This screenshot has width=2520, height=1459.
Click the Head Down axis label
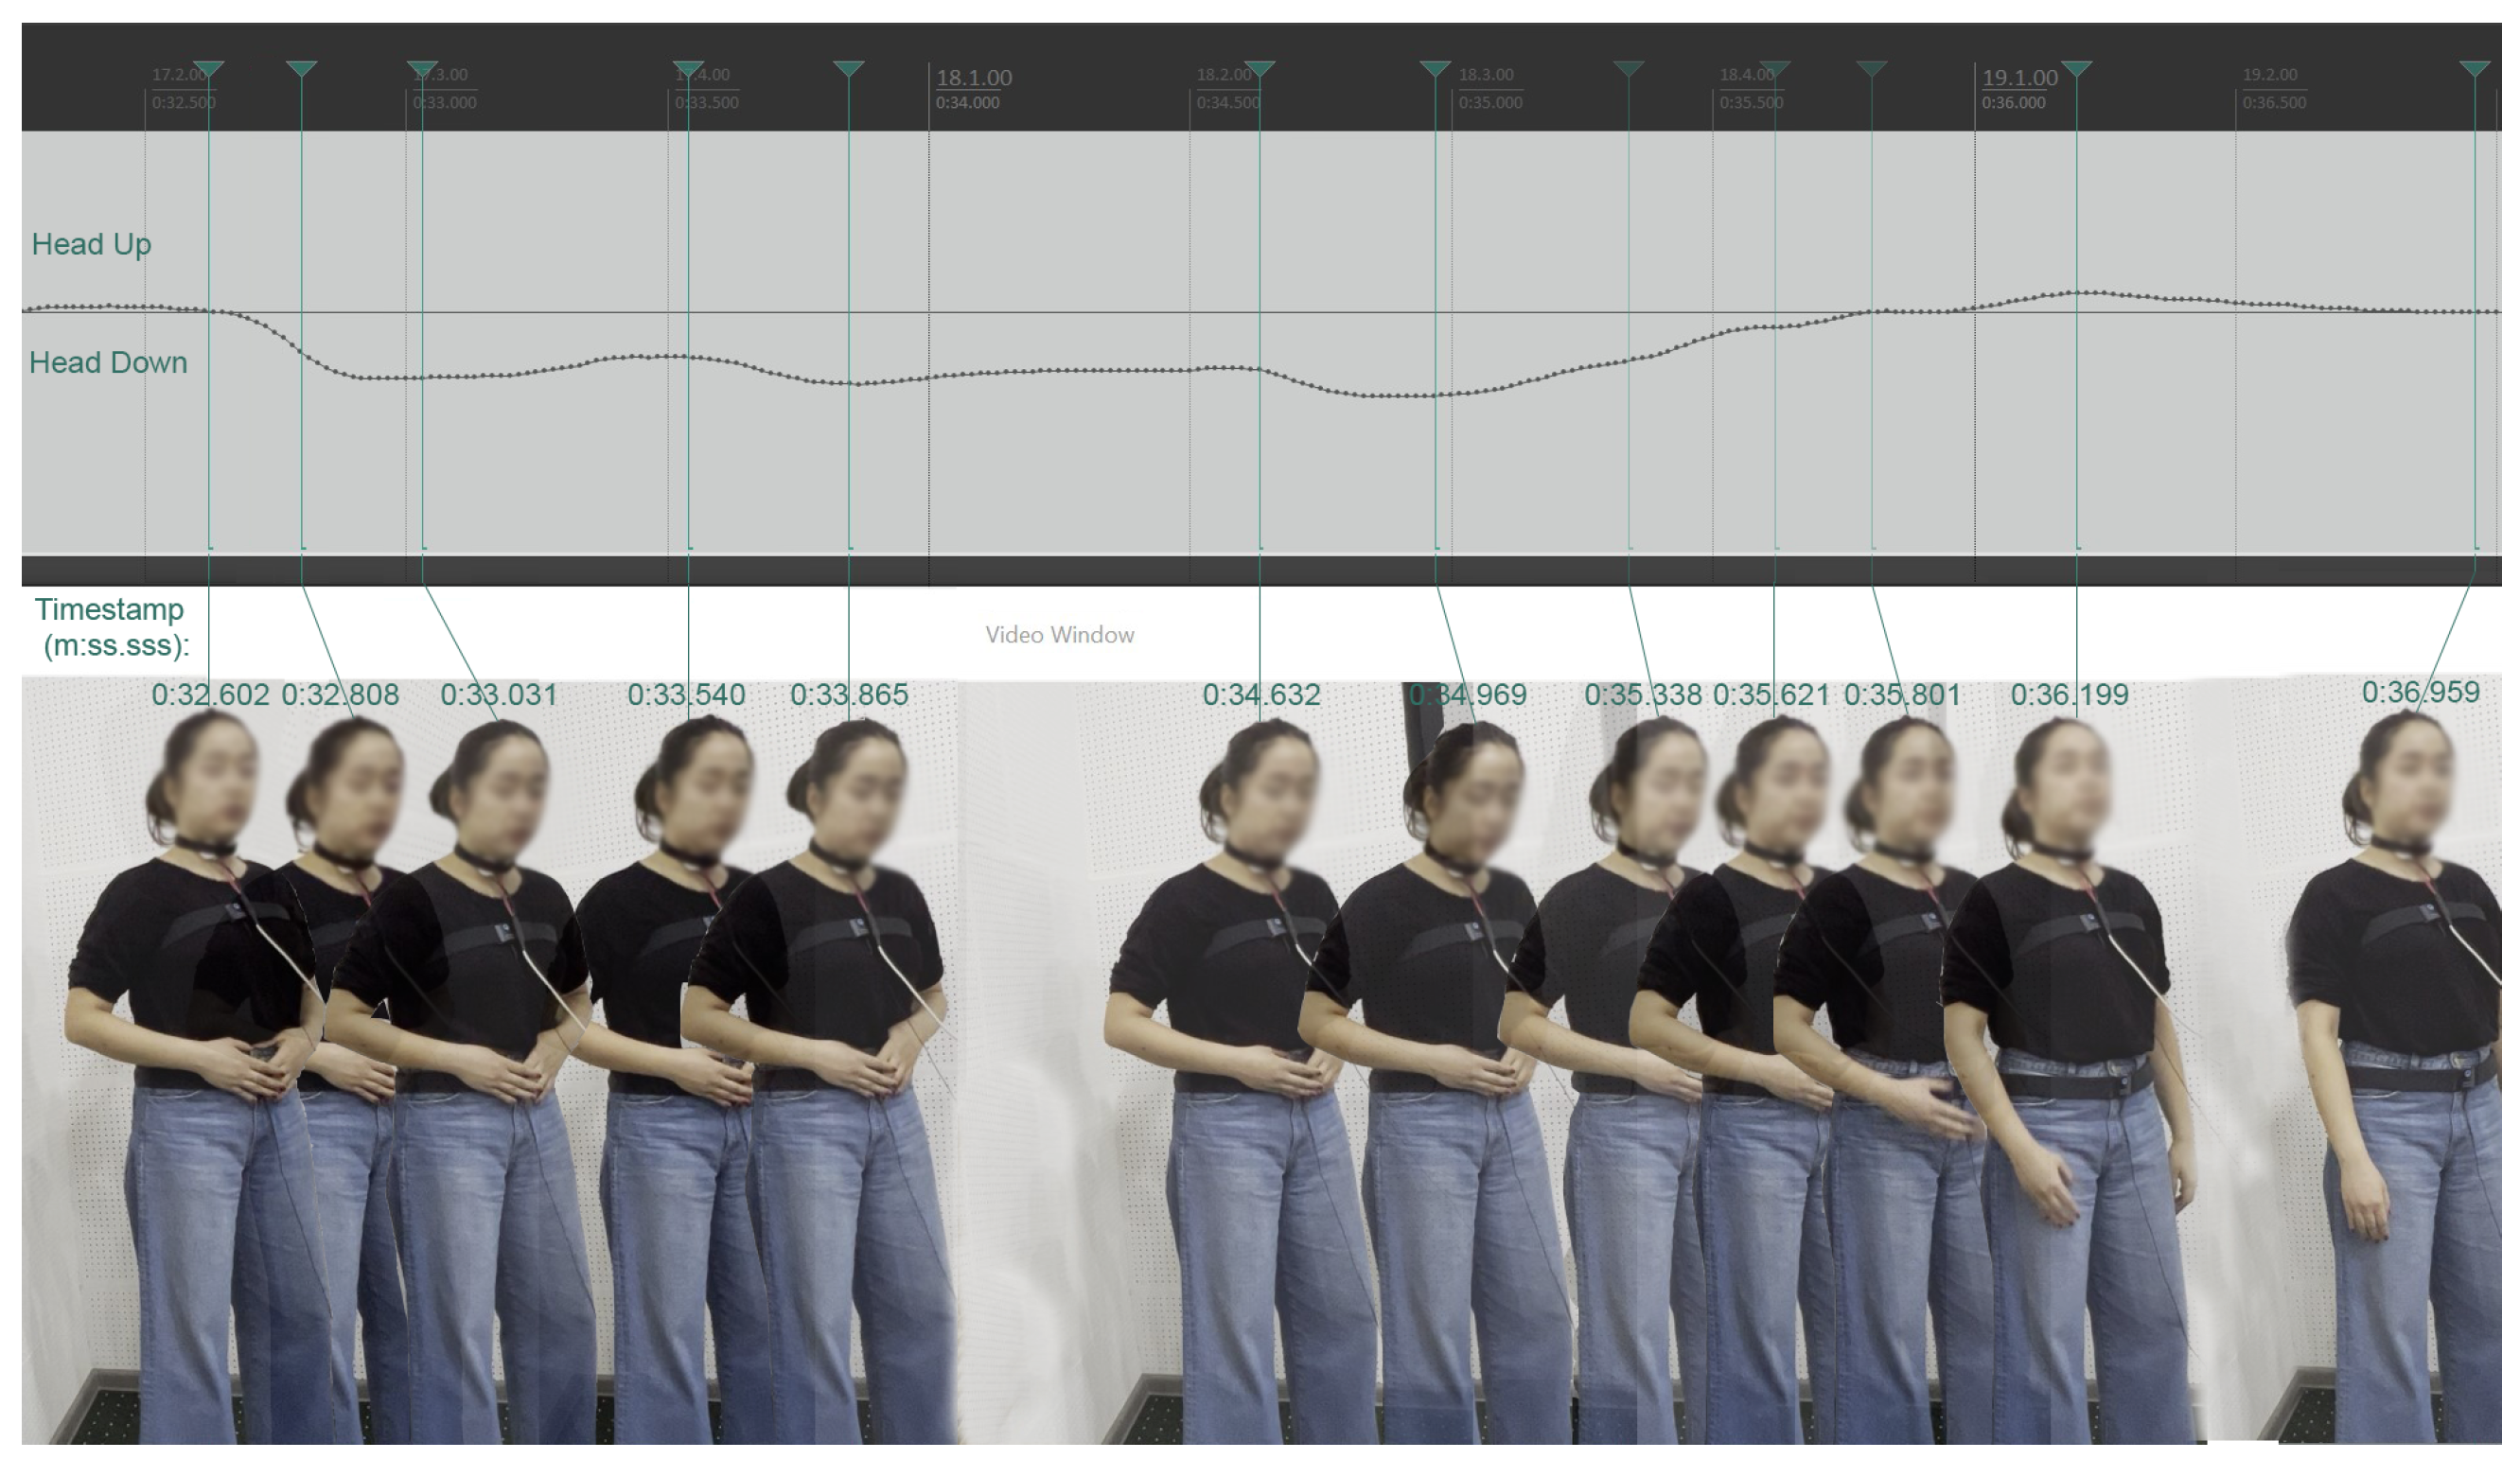109,364
